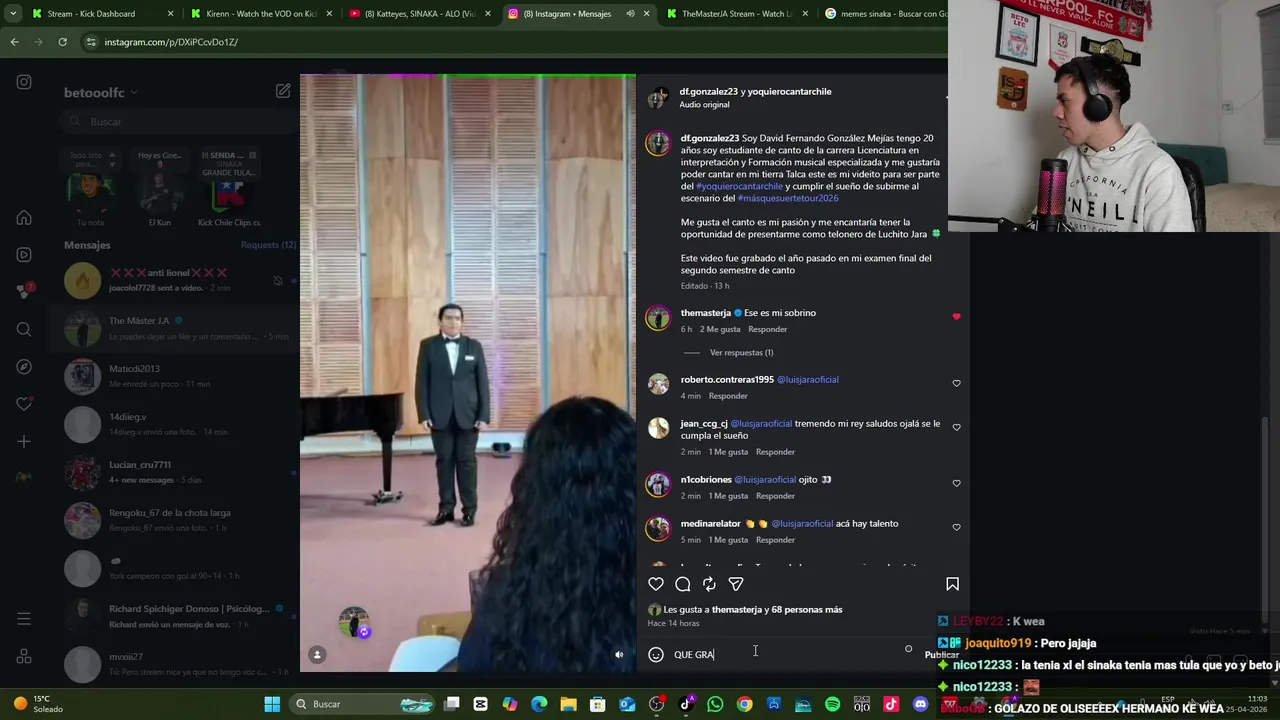The width and height of the screenshot is (1280, 720).
Task: Open The Máster J.A conversation
Action: coord(180,328)
